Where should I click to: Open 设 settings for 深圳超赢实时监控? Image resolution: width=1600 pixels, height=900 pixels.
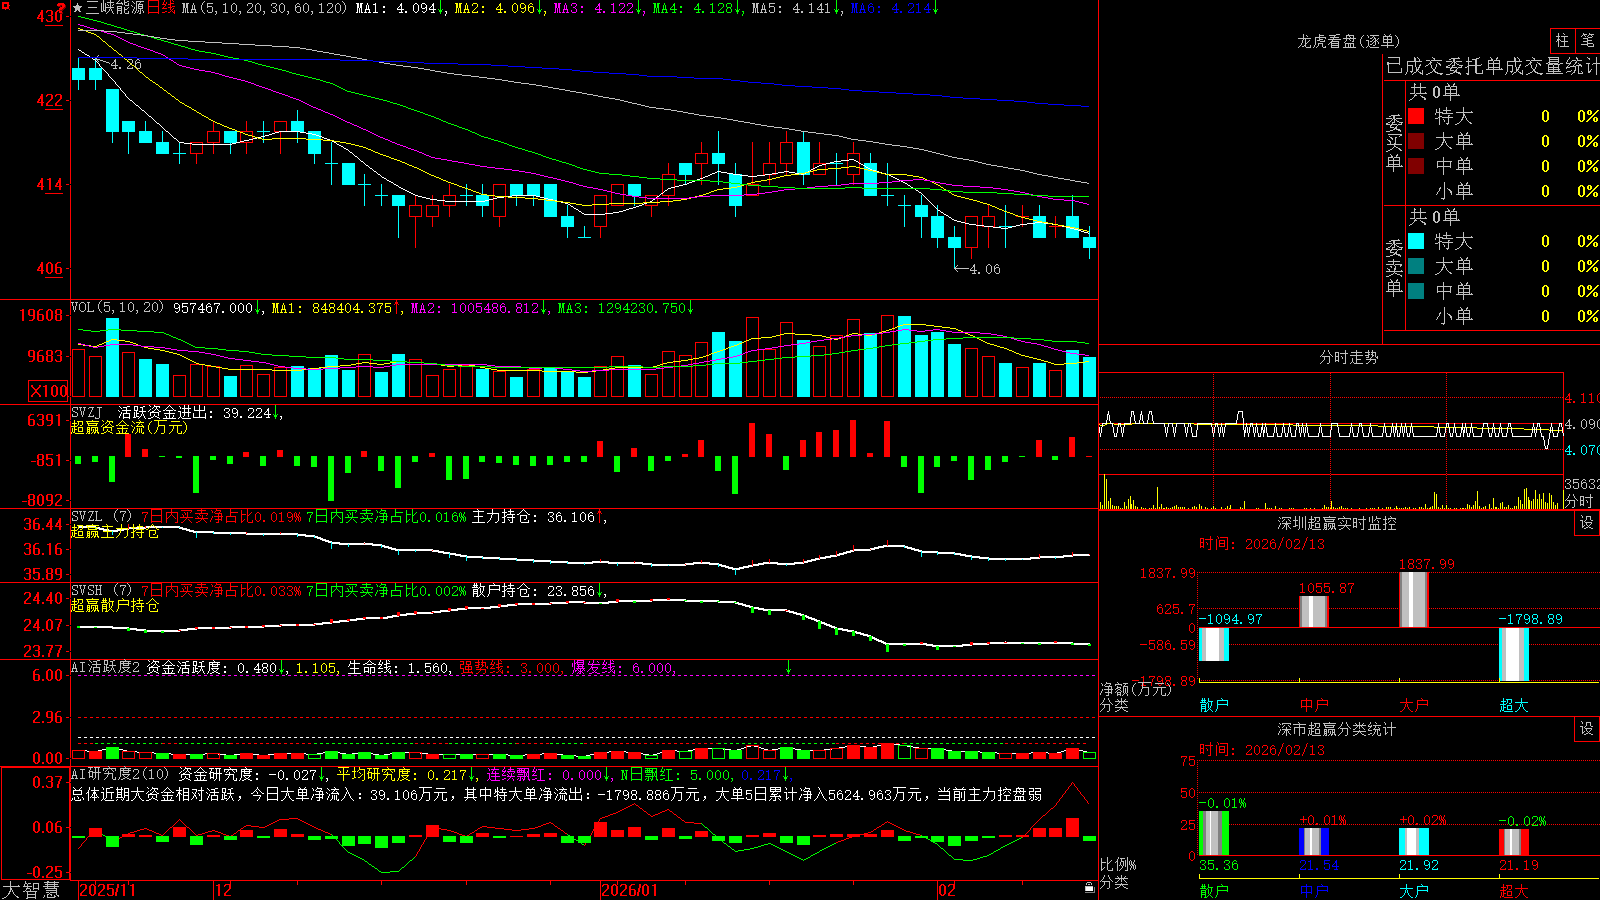[1587, 523]
